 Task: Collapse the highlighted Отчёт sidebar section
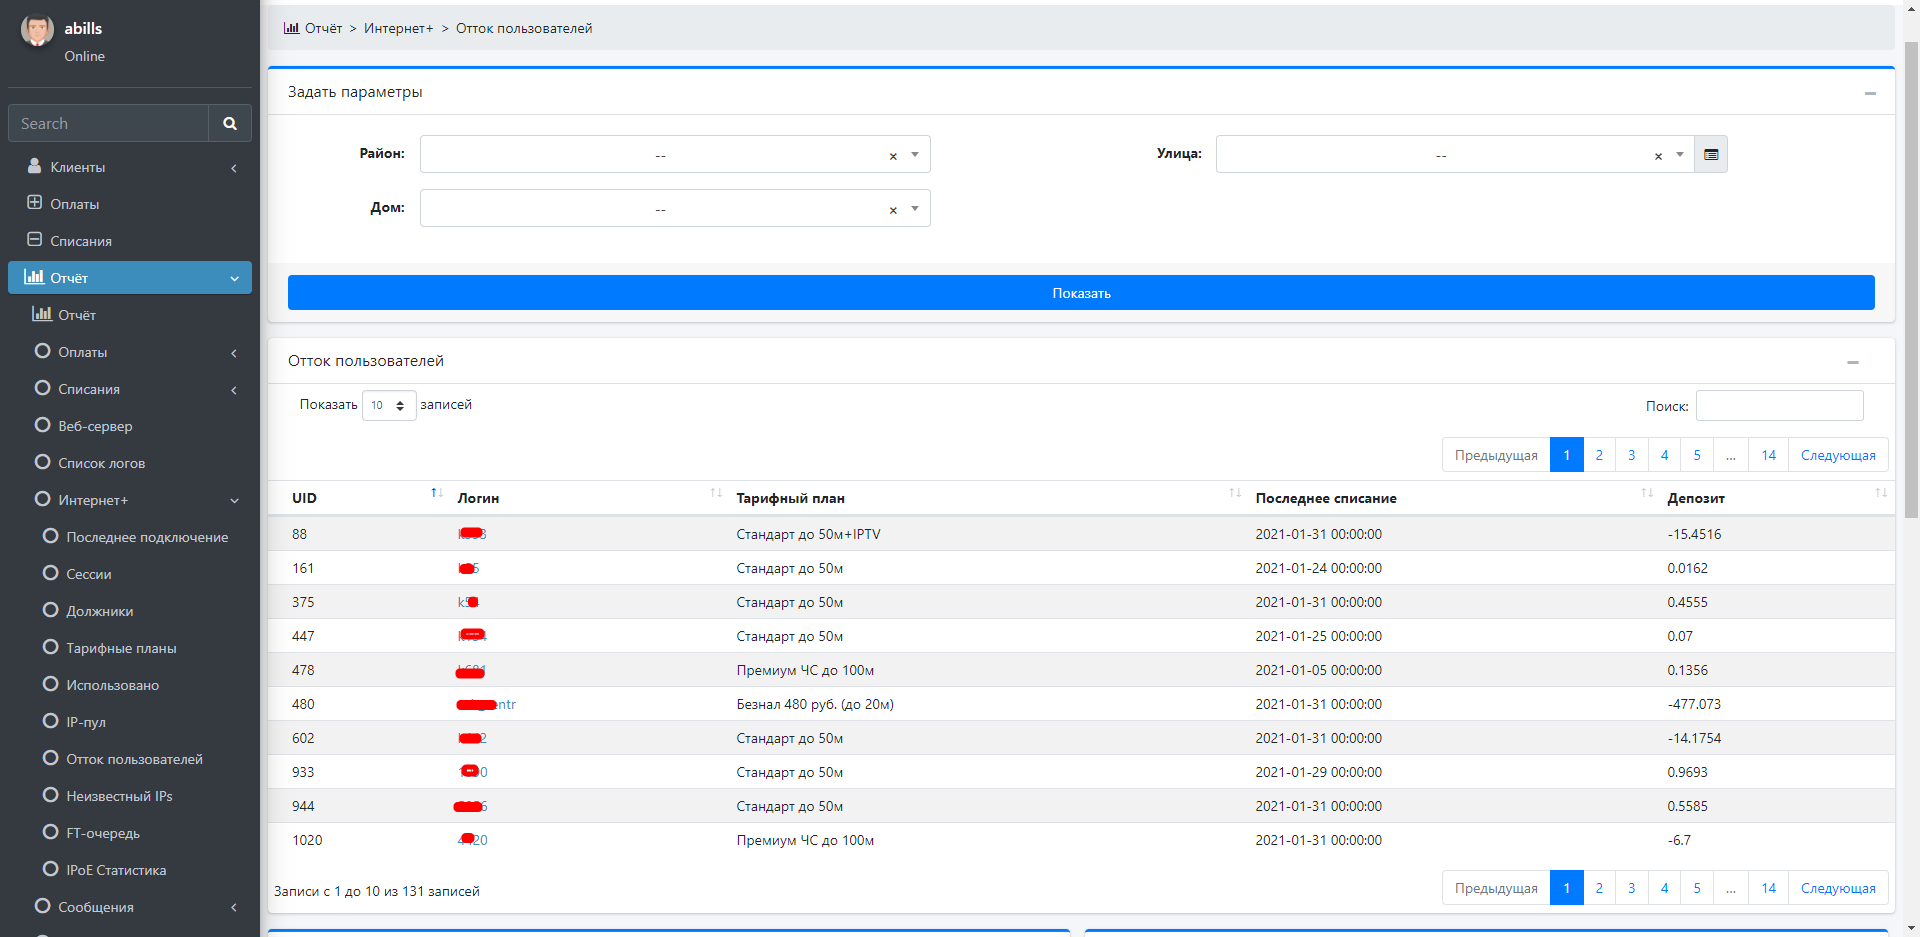(x=130, y=278)
